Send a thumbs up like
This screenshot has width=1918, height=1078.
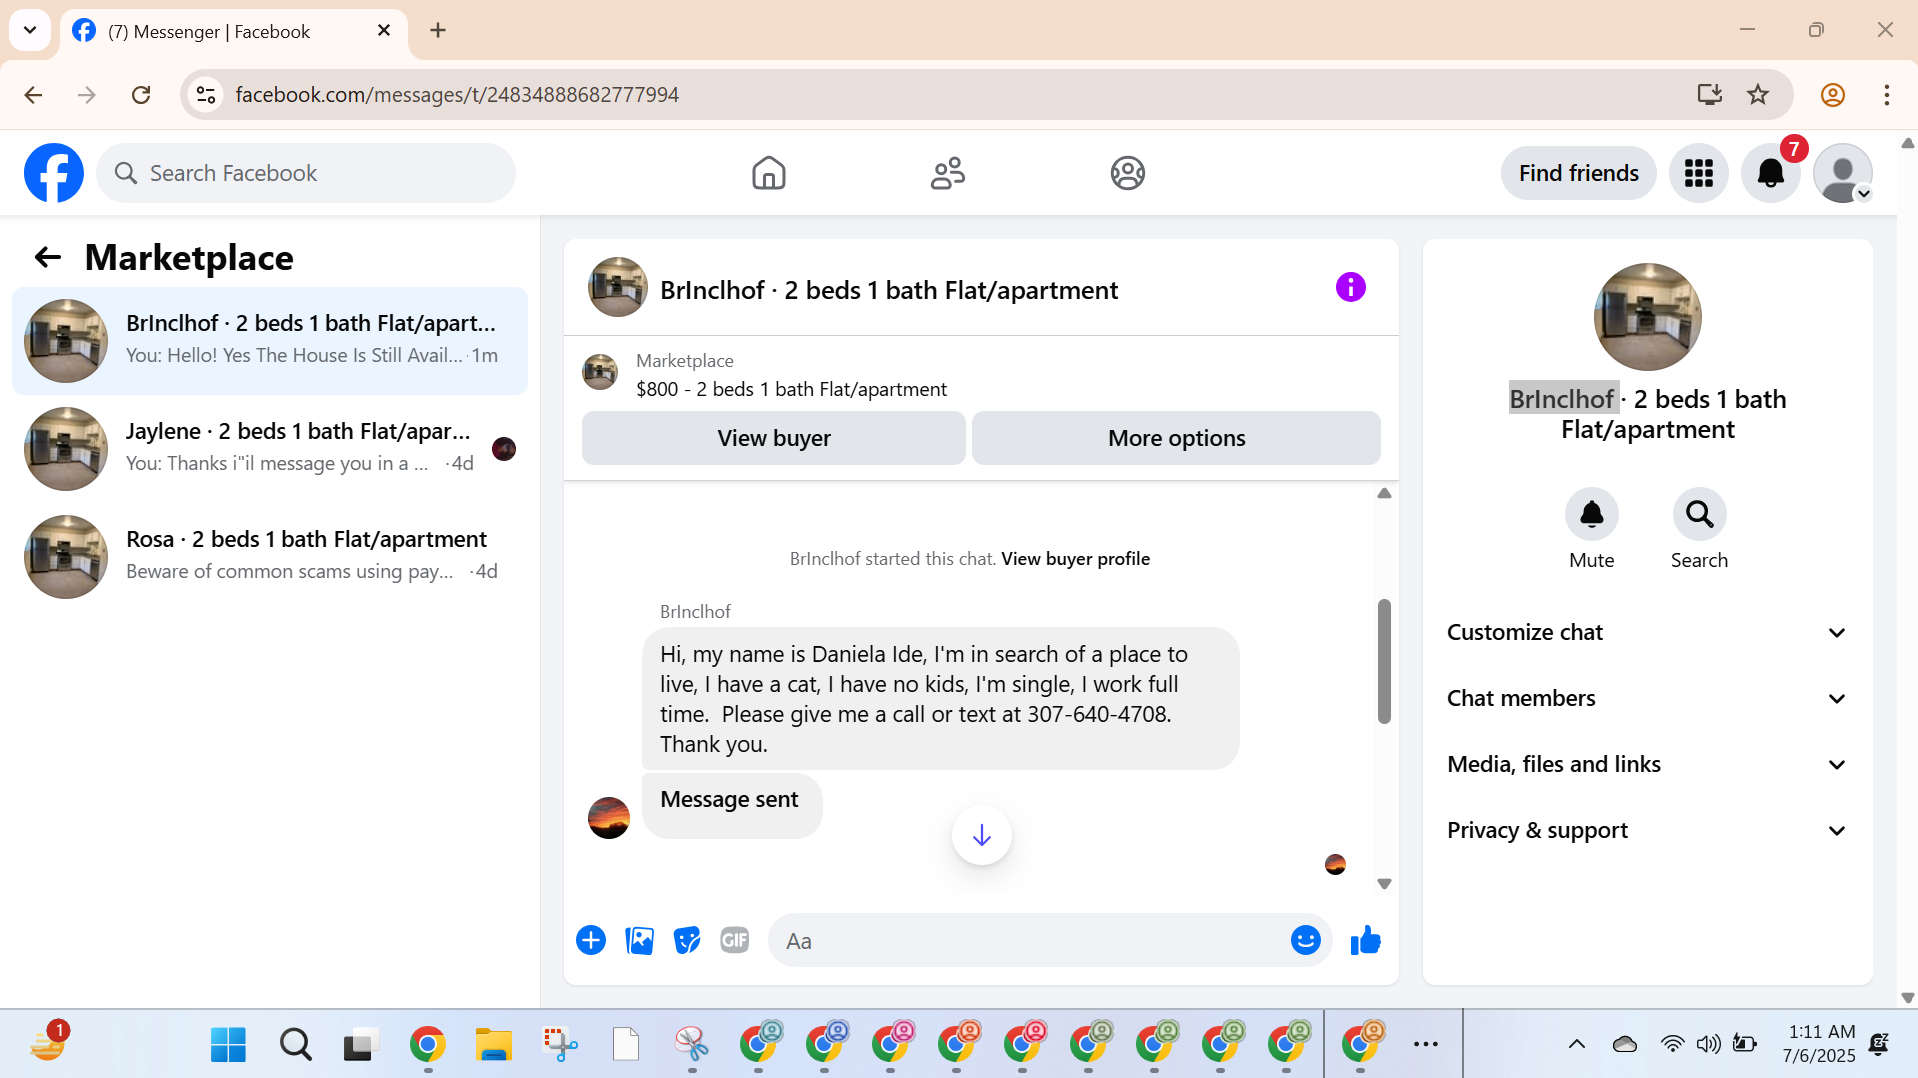1365,940
